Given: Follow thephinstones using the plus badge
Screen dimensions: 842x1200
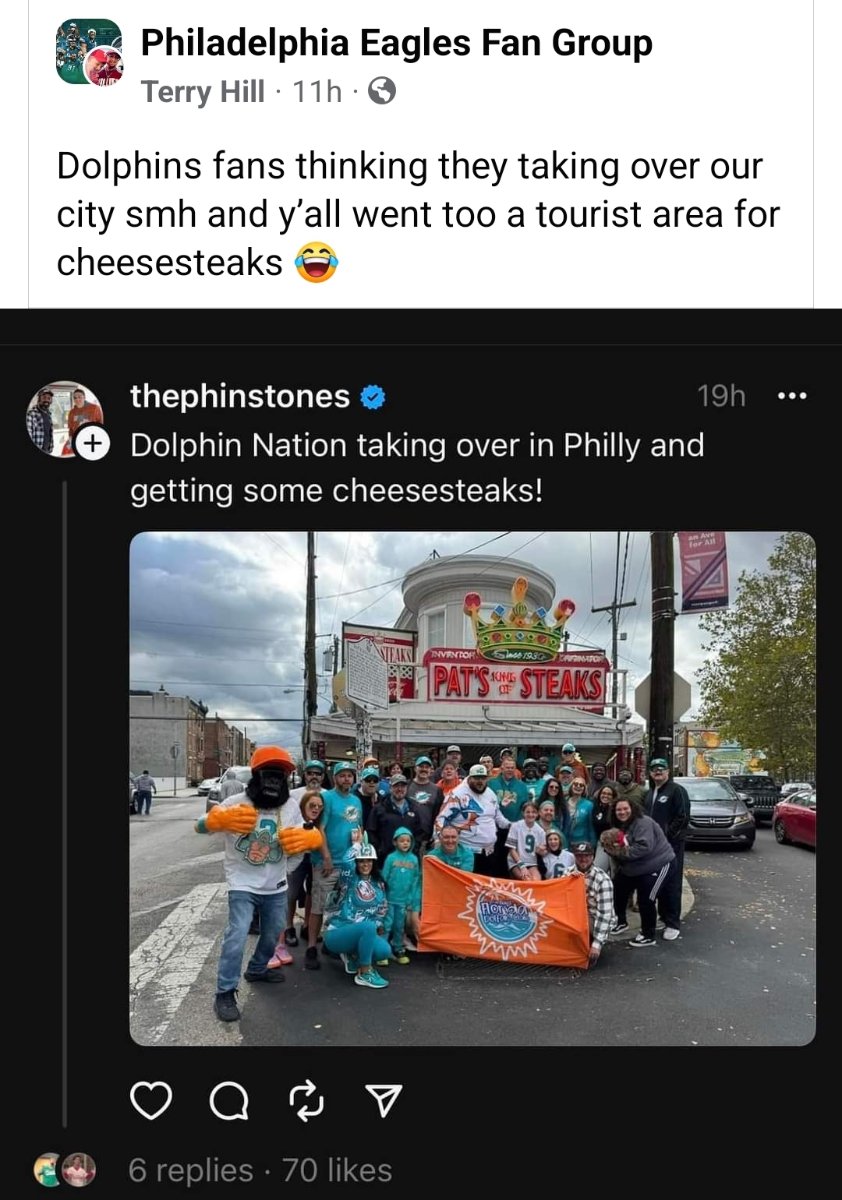Looking at the screenshot, I should pyautogui.click(x=91, y=444).
